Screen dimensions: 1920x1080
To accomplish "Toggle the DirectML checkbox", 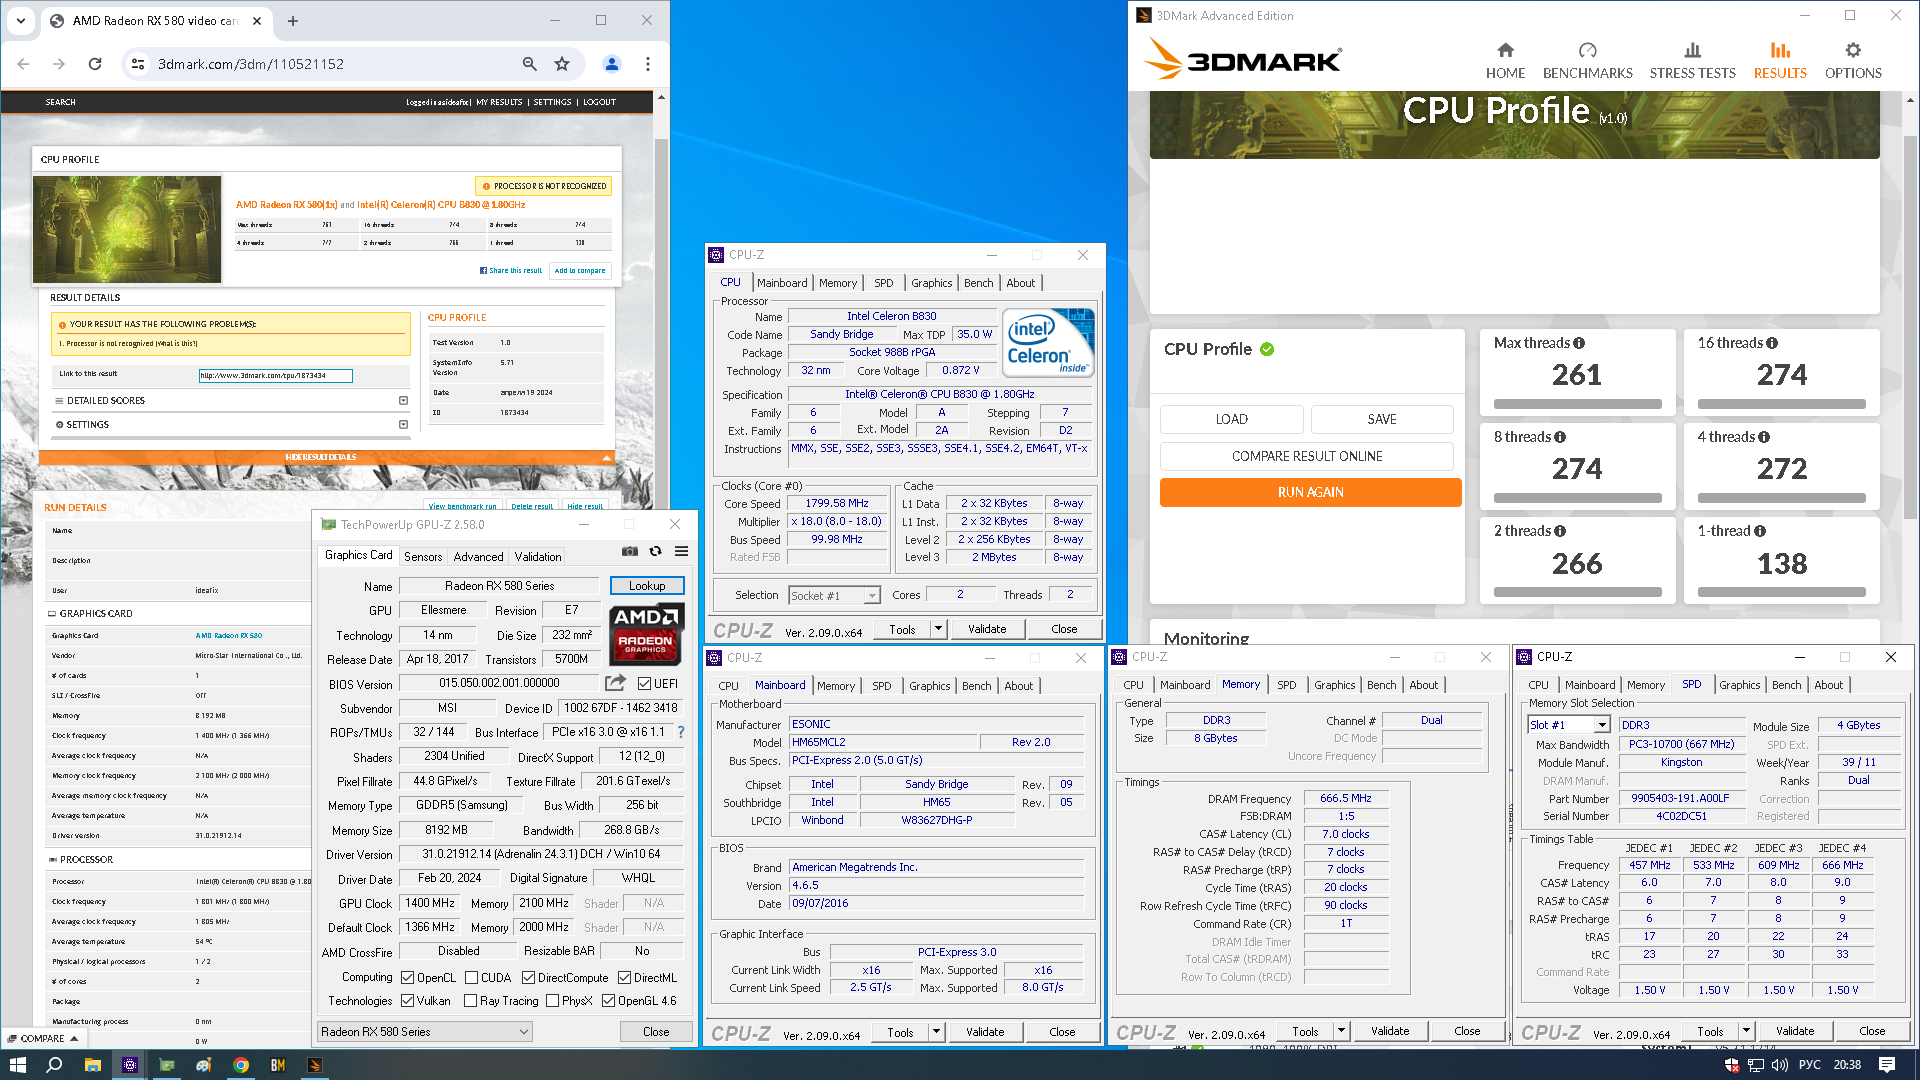I will [x=624, y=978].
